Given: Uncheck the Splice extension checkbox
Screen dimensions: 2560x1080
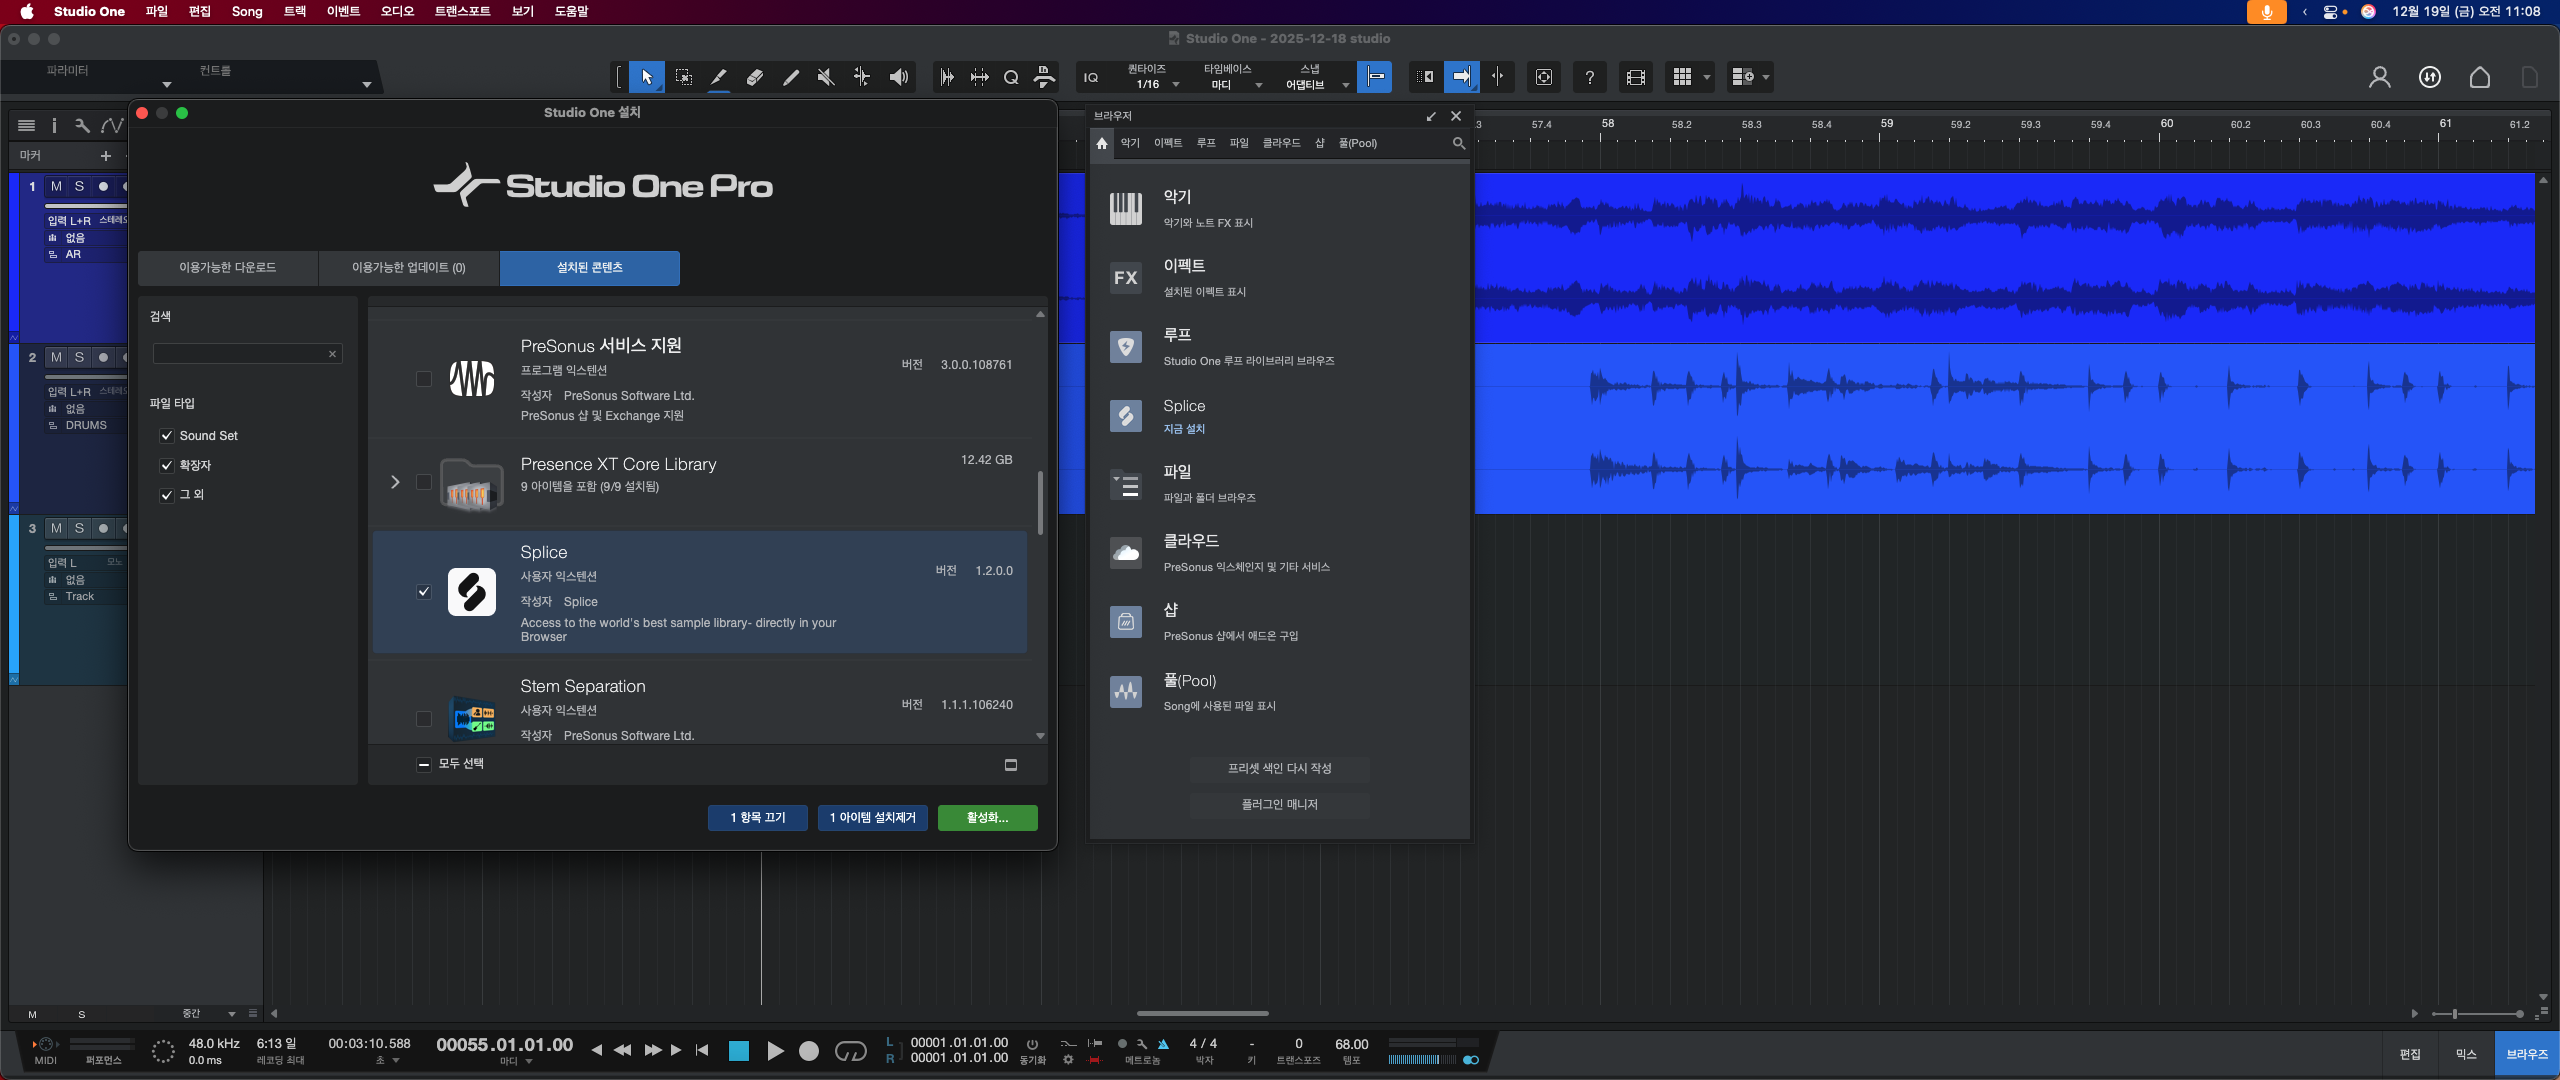Looking at the screenshot, I should [424, 592].
